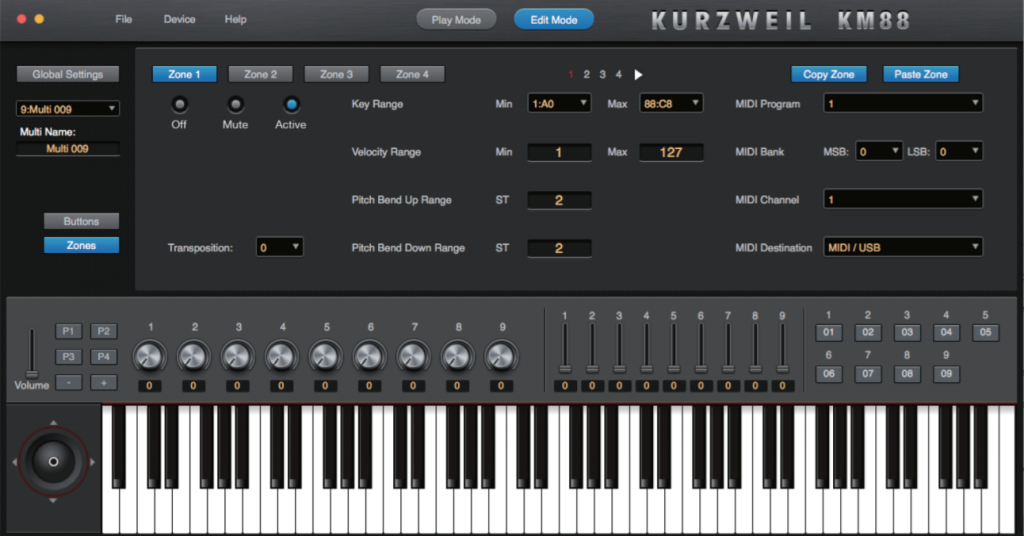Click fader slider 1
This screenshot has height=536, width=1024.
coord(565,369)
